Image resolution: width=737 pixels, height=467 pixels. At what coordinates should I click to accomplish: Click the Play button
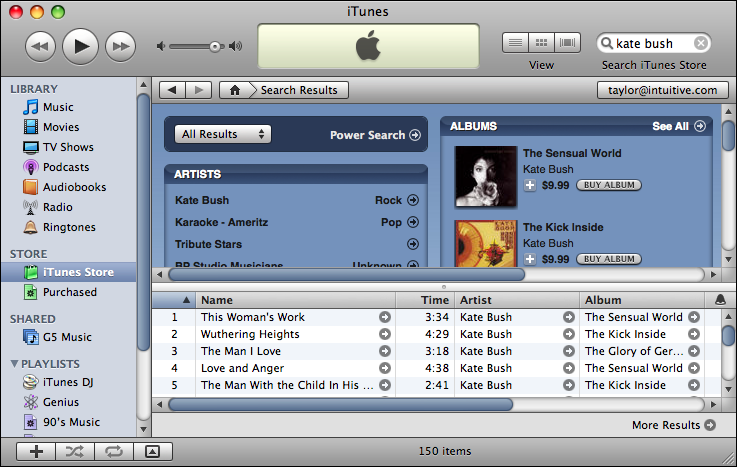point(80,46)
